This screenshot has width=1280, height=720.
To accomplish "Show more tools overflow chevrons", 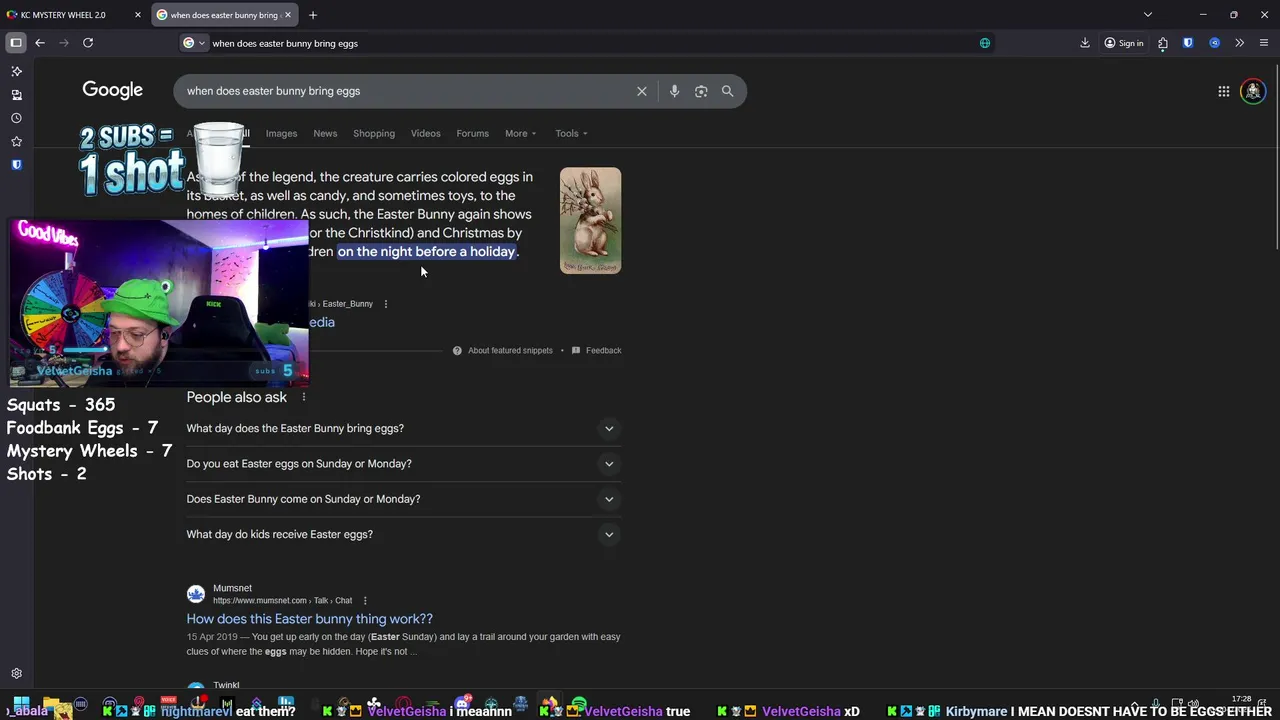I will pyautogui.click(x=1239, y=43).
